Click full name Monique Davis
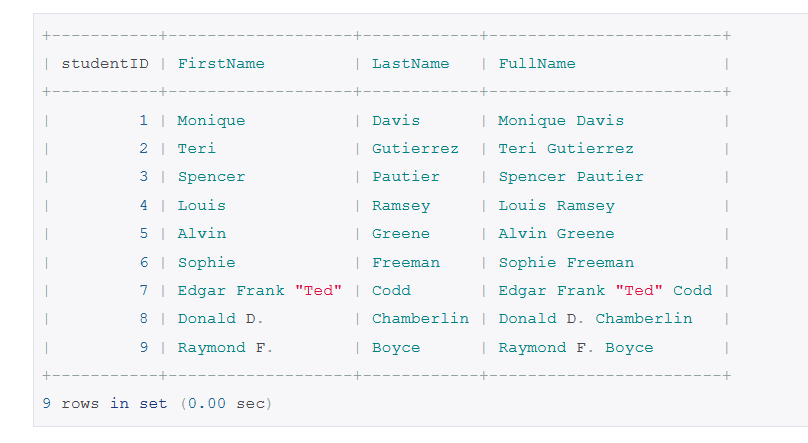 [561, 121]
